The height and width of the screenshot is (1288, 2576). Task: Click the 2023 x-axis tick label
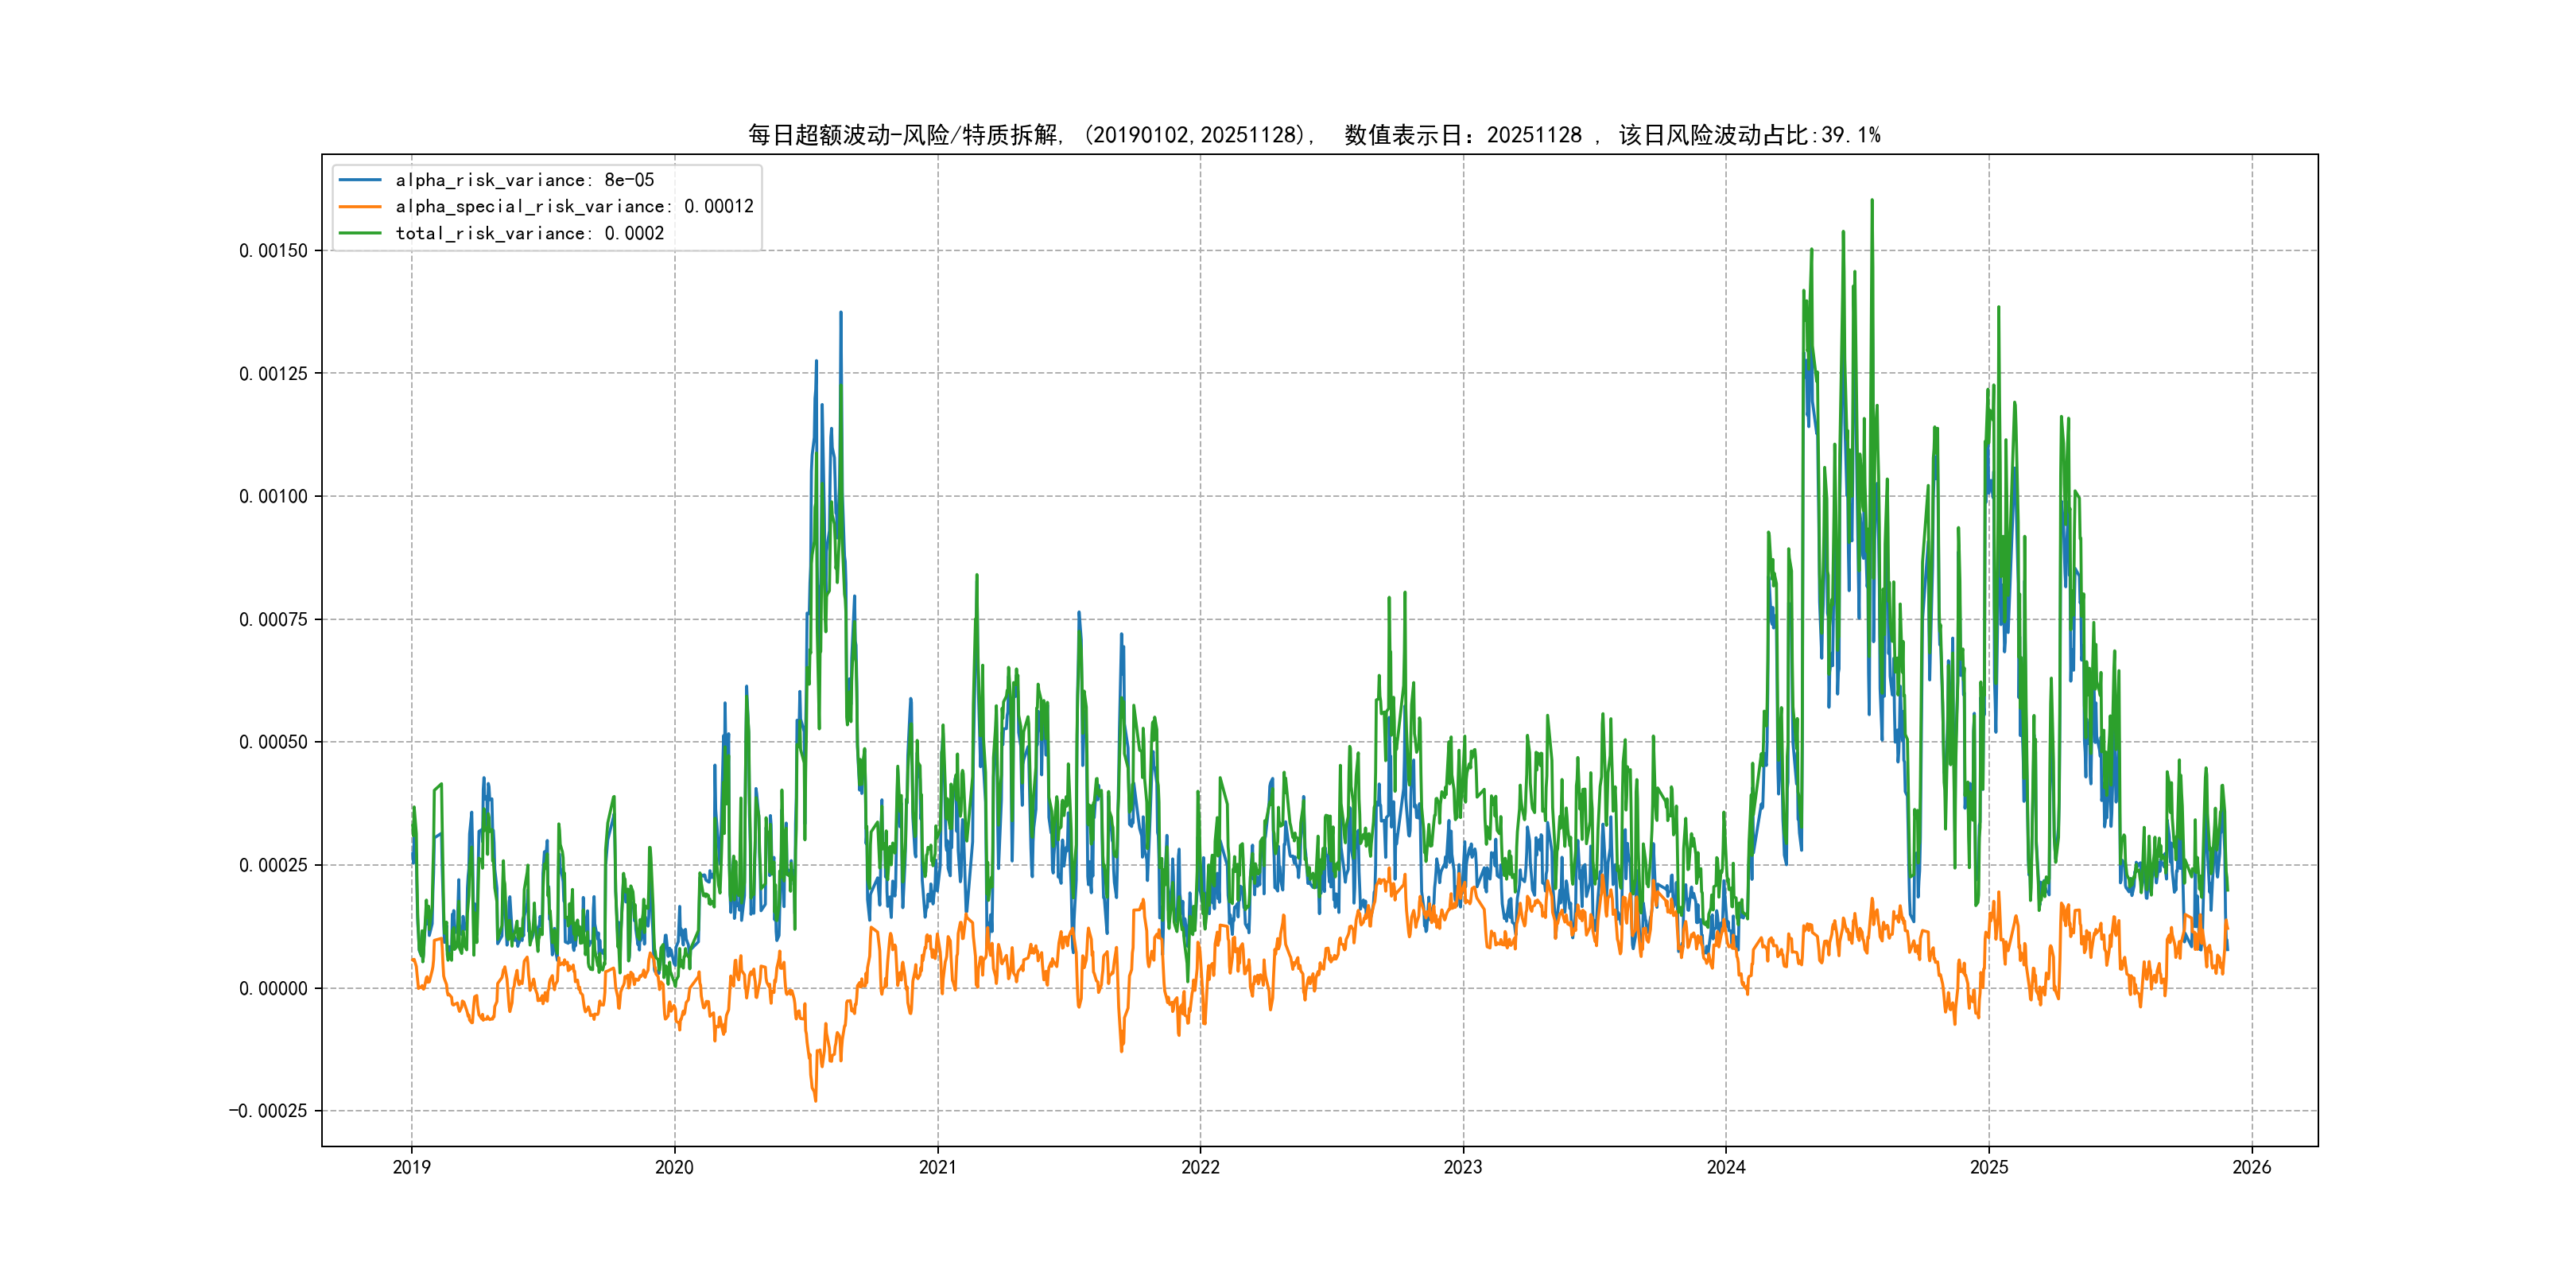[1463, 1167]
